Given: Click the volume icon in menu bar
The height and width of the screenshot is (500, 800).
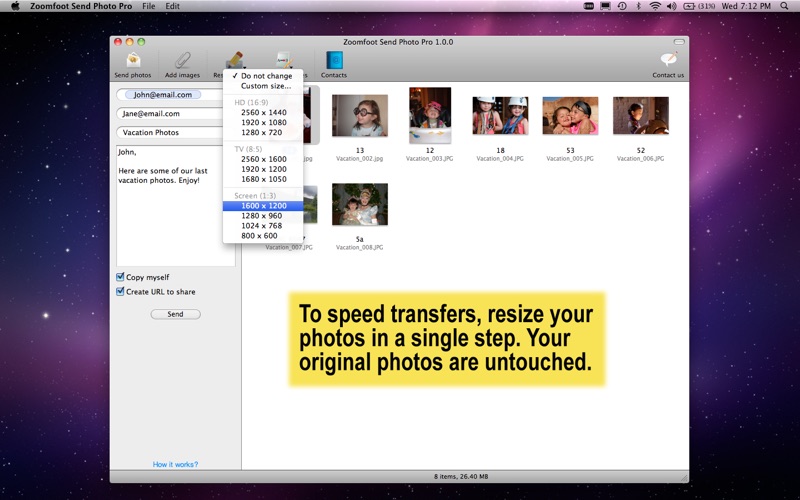Looking at the screenshot, I should (x=671, y=6).
